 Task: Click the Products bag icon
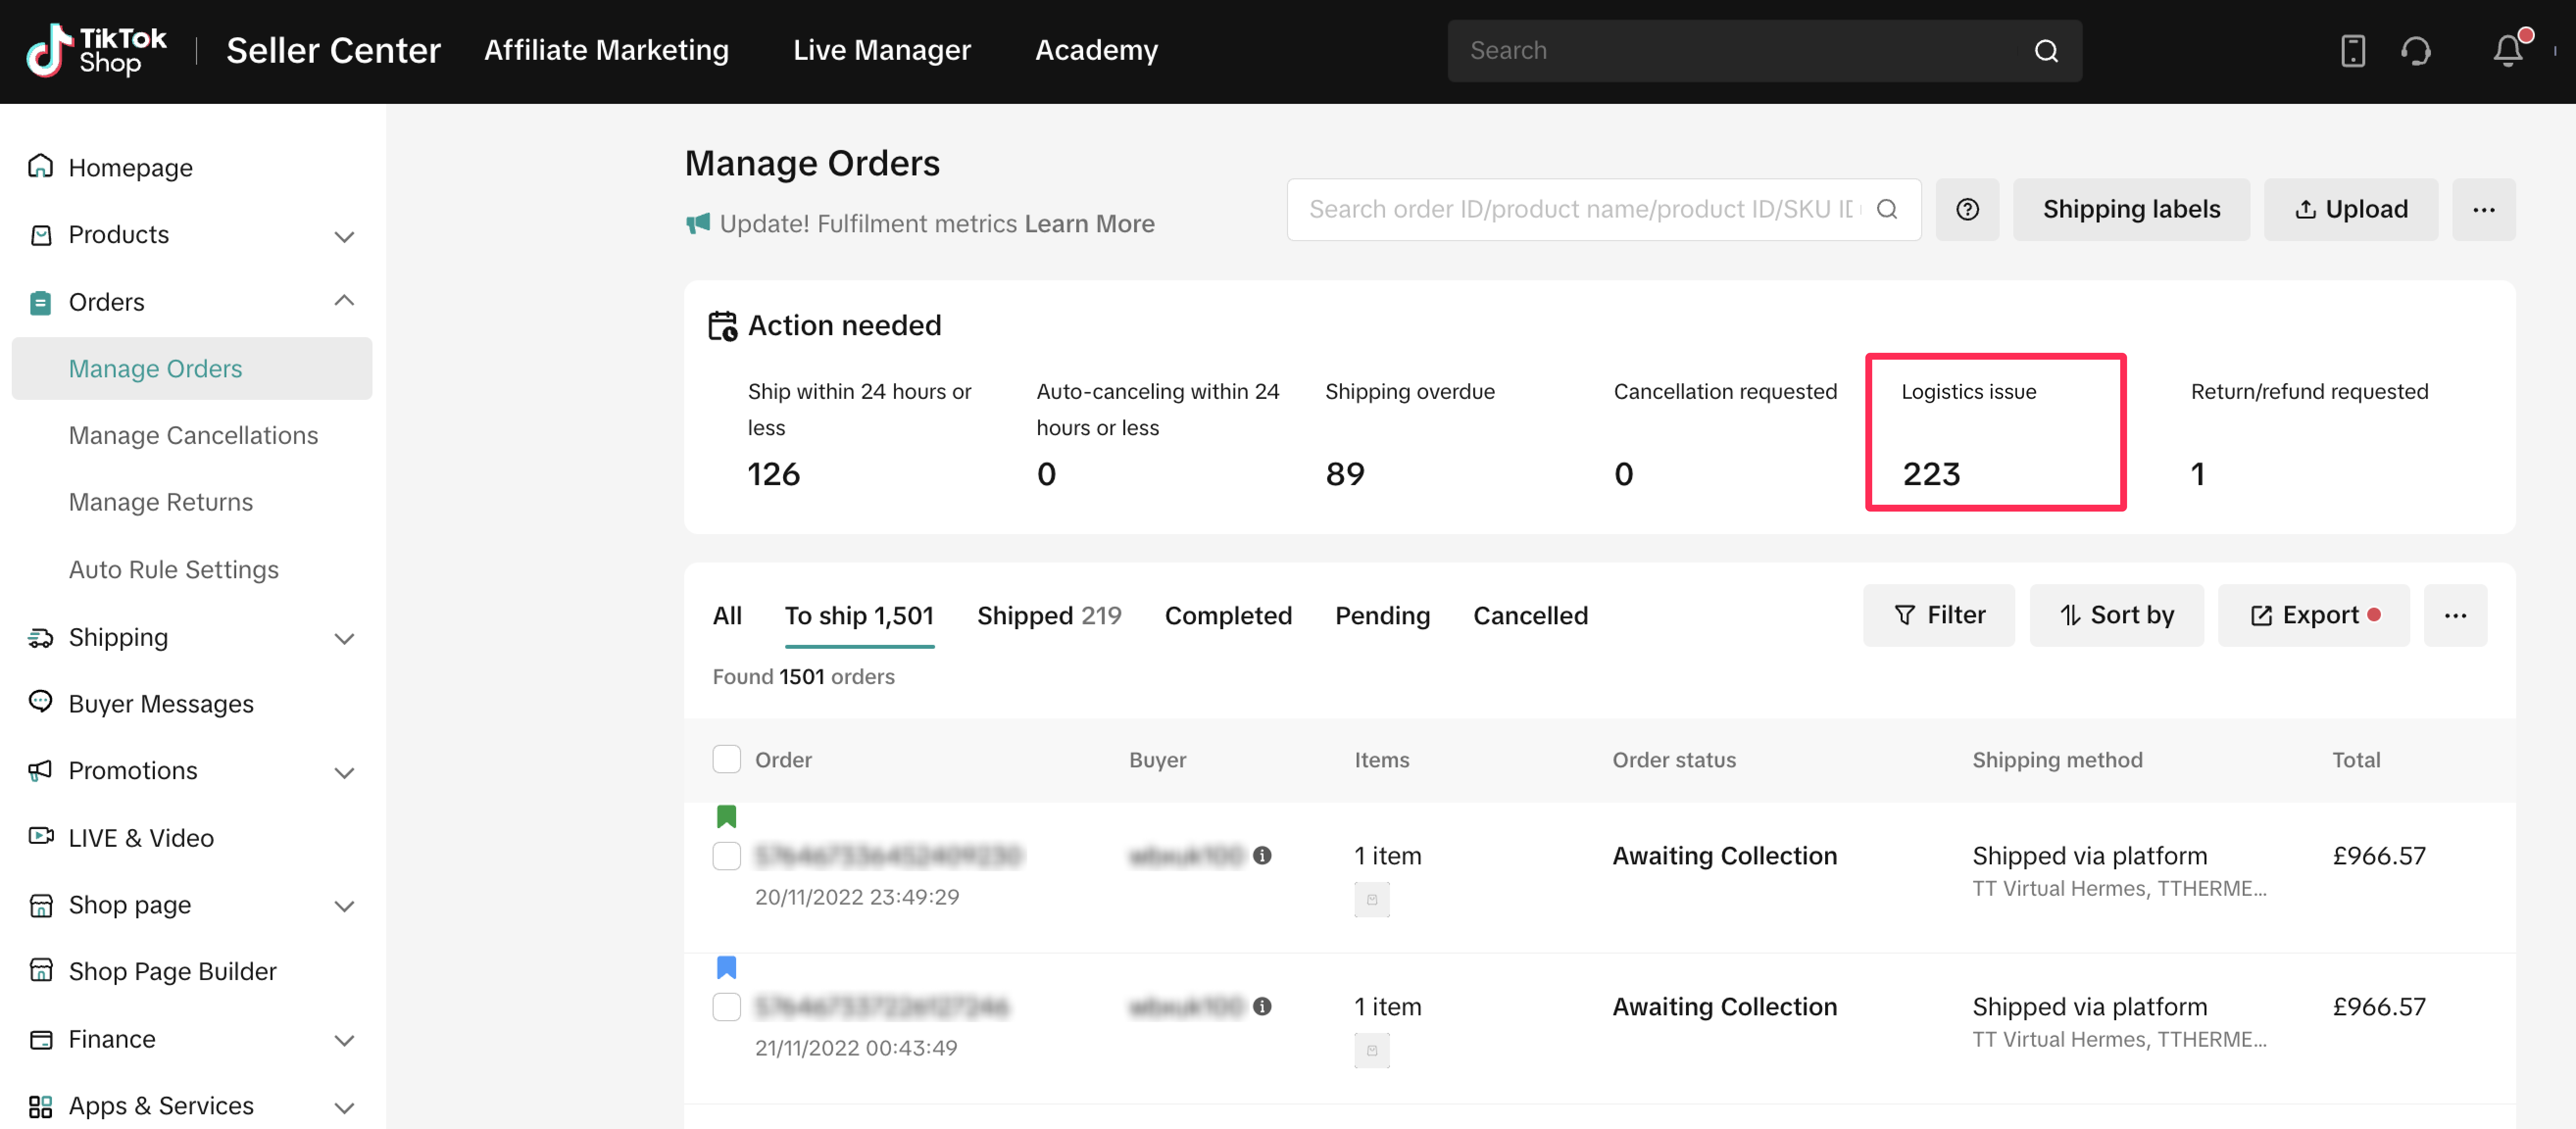(x=40, y=235)
